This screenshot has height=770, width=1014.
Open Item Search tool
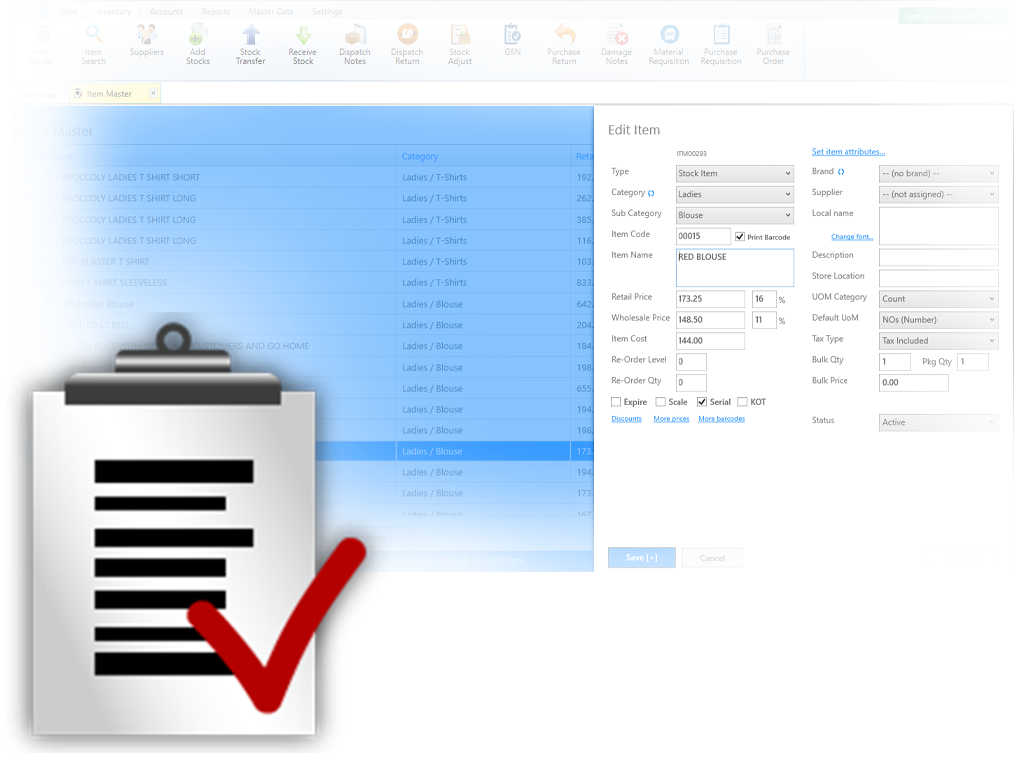click(x=94, y=44)
